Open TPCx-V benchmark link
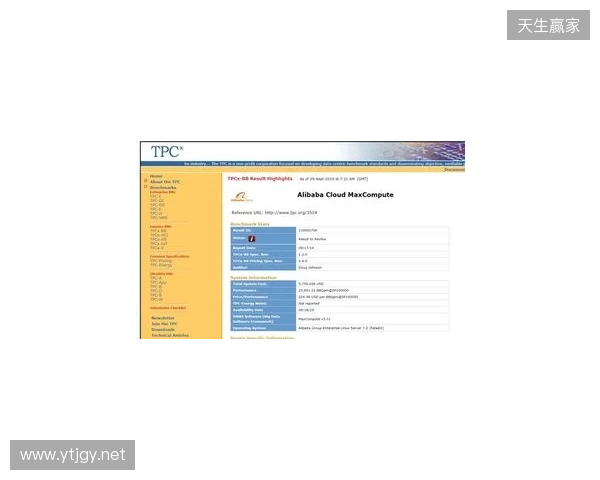 [x=157, y=248]
